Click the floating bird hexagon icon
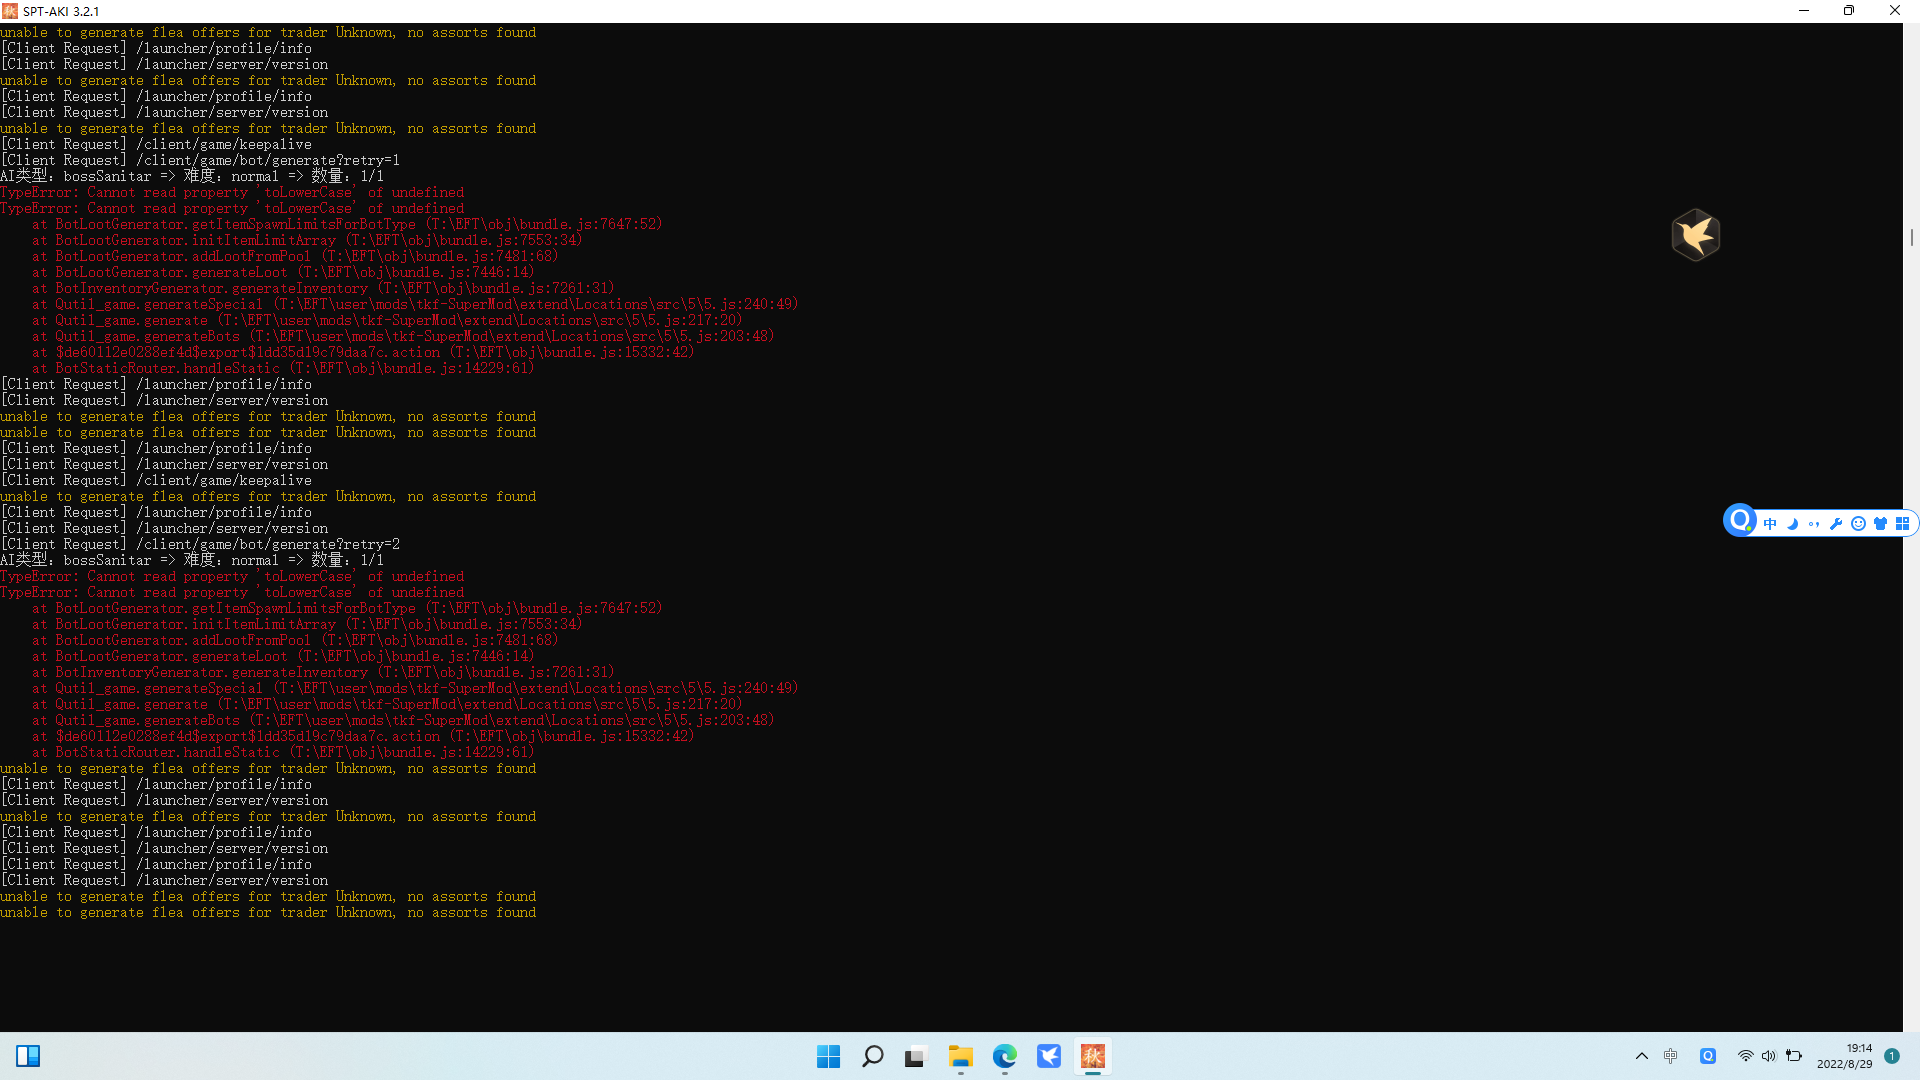The image size is (1920, 1080). coord(1696,235)
